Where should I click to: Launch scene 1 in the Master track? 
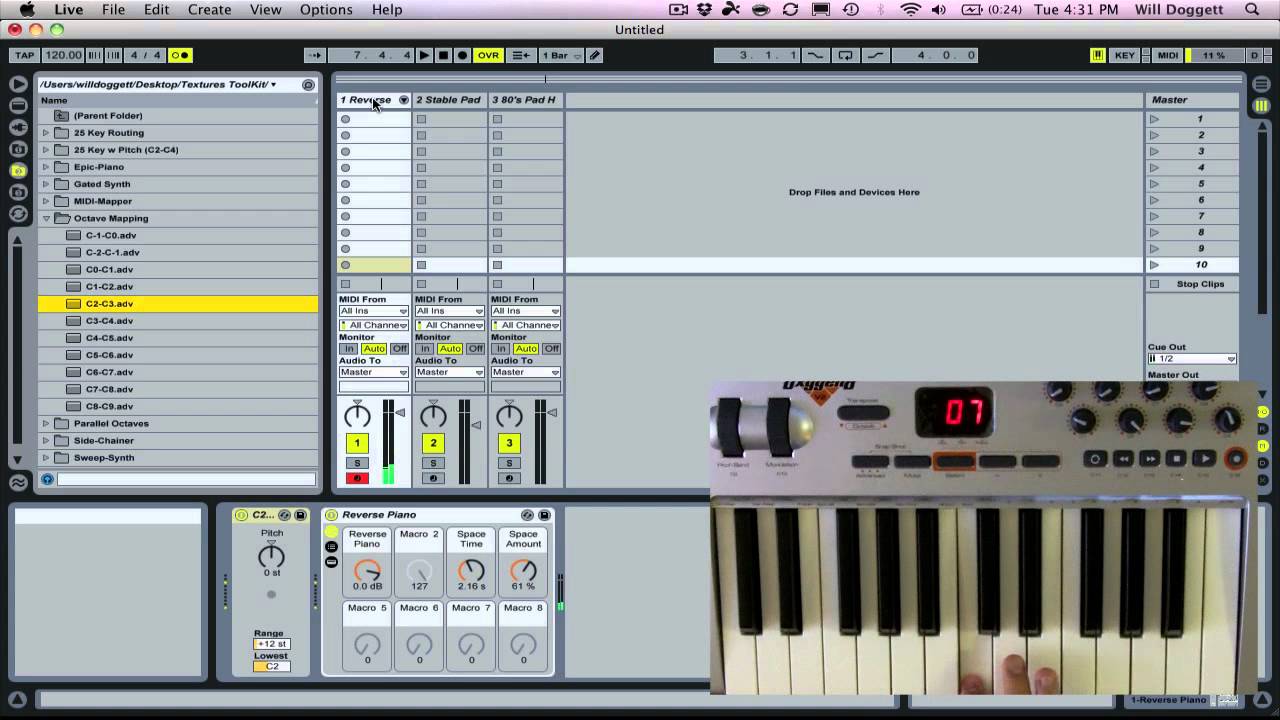point(1154,119)
